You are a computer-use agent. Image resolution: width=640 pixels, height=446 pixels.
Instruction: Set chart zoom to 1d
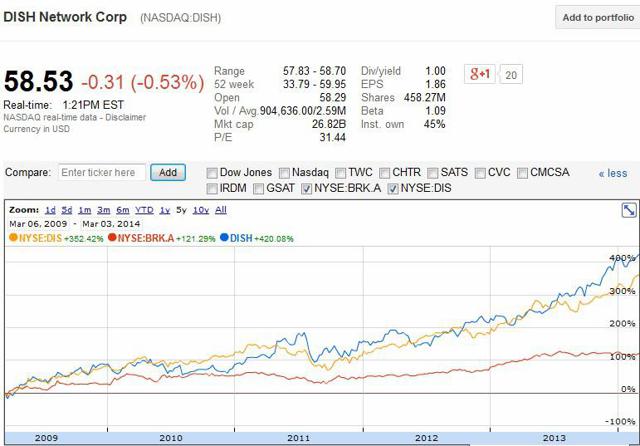(50, 210)
